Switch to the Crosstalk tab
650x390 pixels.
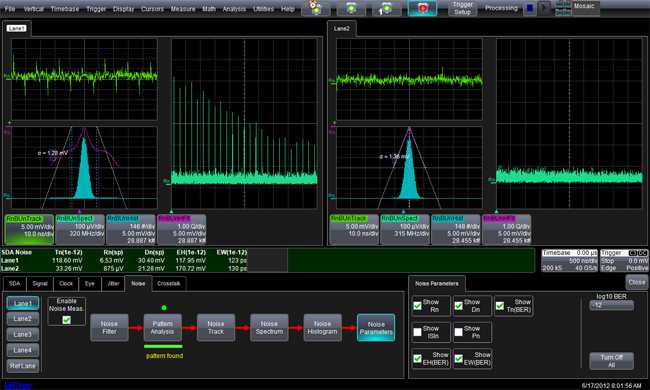[169, 284]
